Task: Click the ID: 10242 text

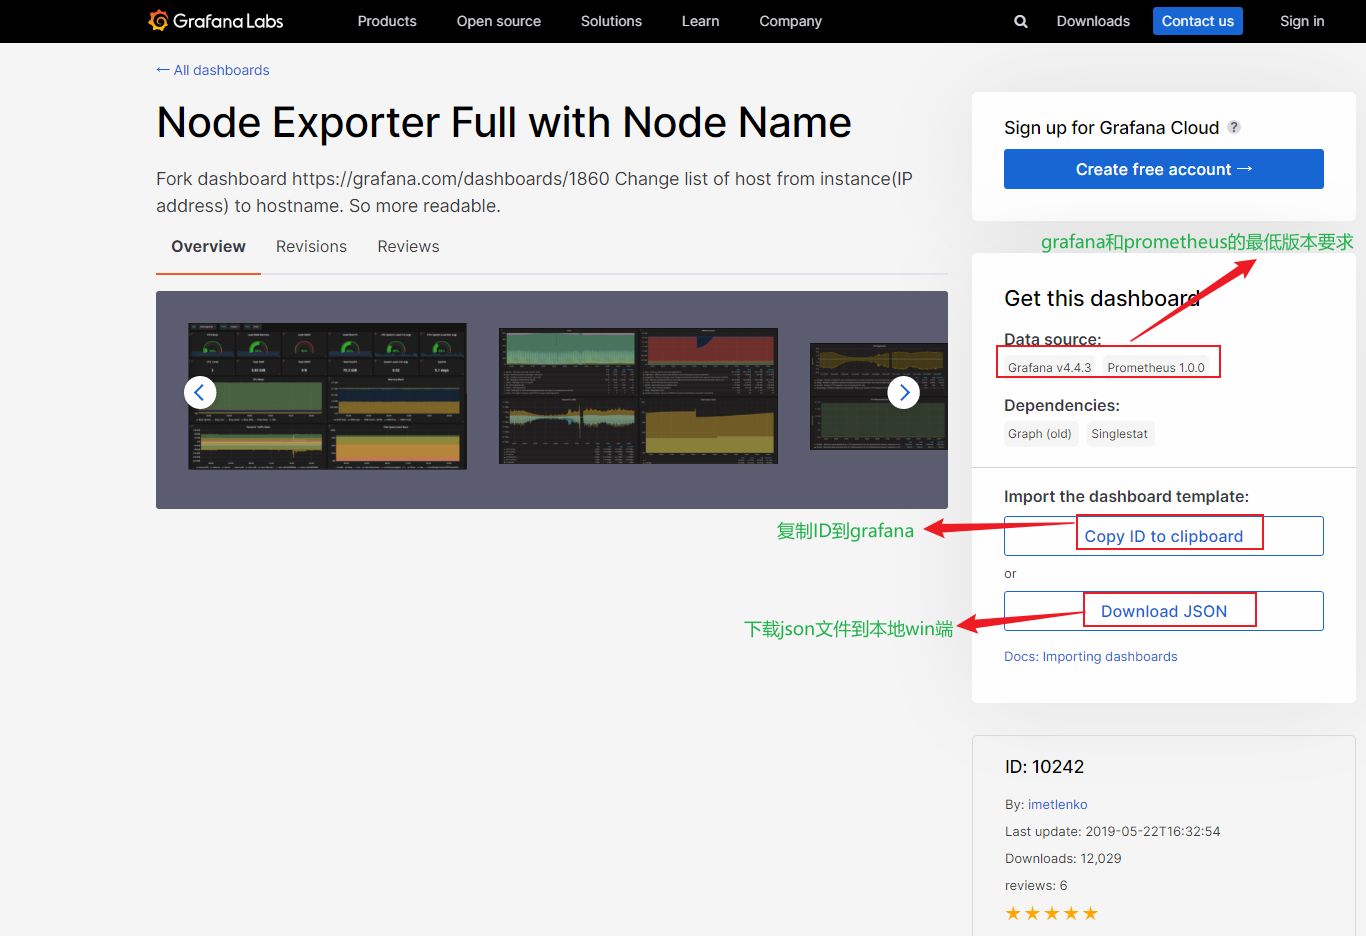Action: [1044, 767]
